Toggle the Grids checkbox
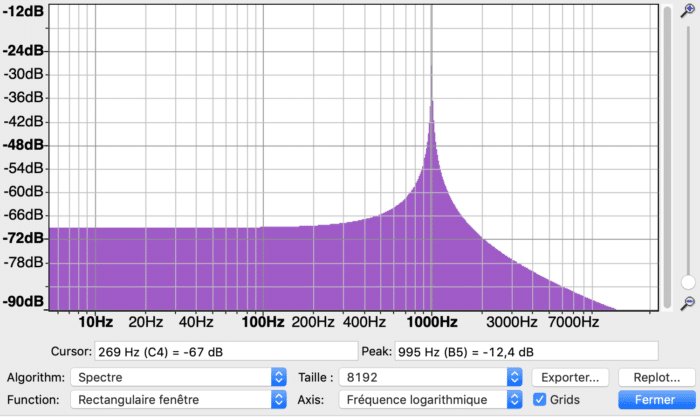Image resolution: width=700 pixels, height=417 pixels. point(539,399)
